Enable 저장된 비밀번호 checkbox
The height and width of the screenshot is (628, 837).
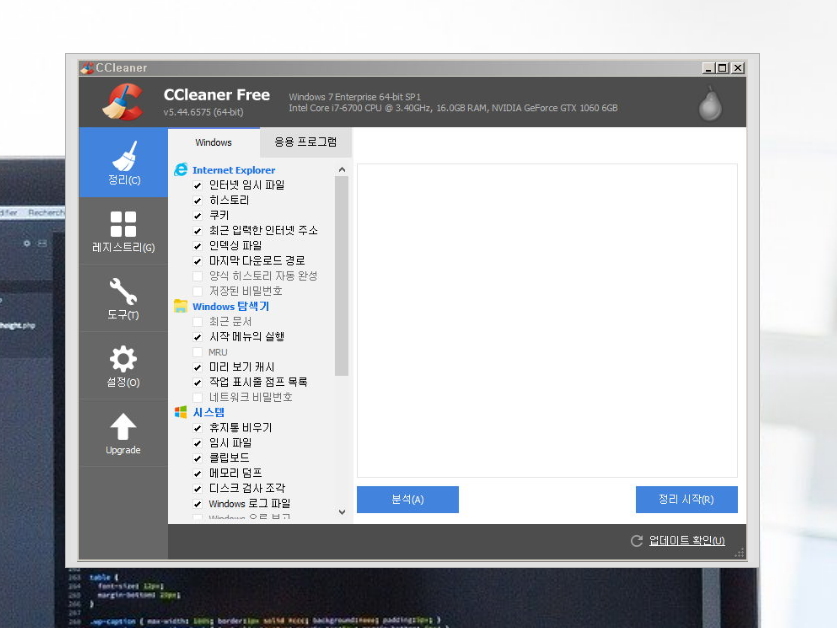[x=198, y=291]
